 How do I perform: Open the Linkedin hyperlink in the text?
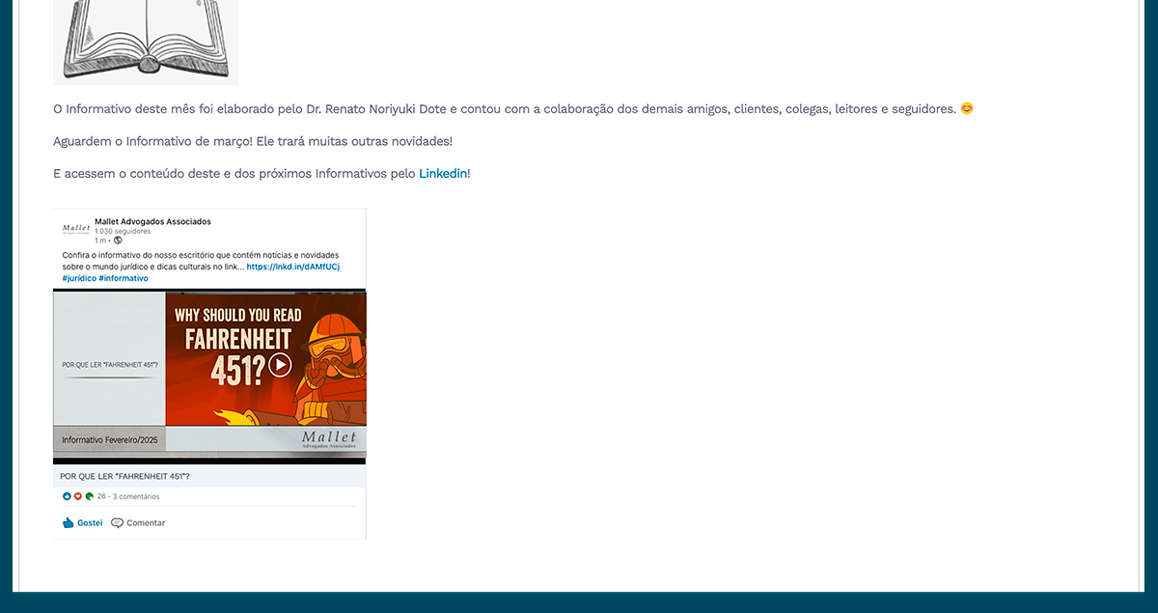point(442,174)
